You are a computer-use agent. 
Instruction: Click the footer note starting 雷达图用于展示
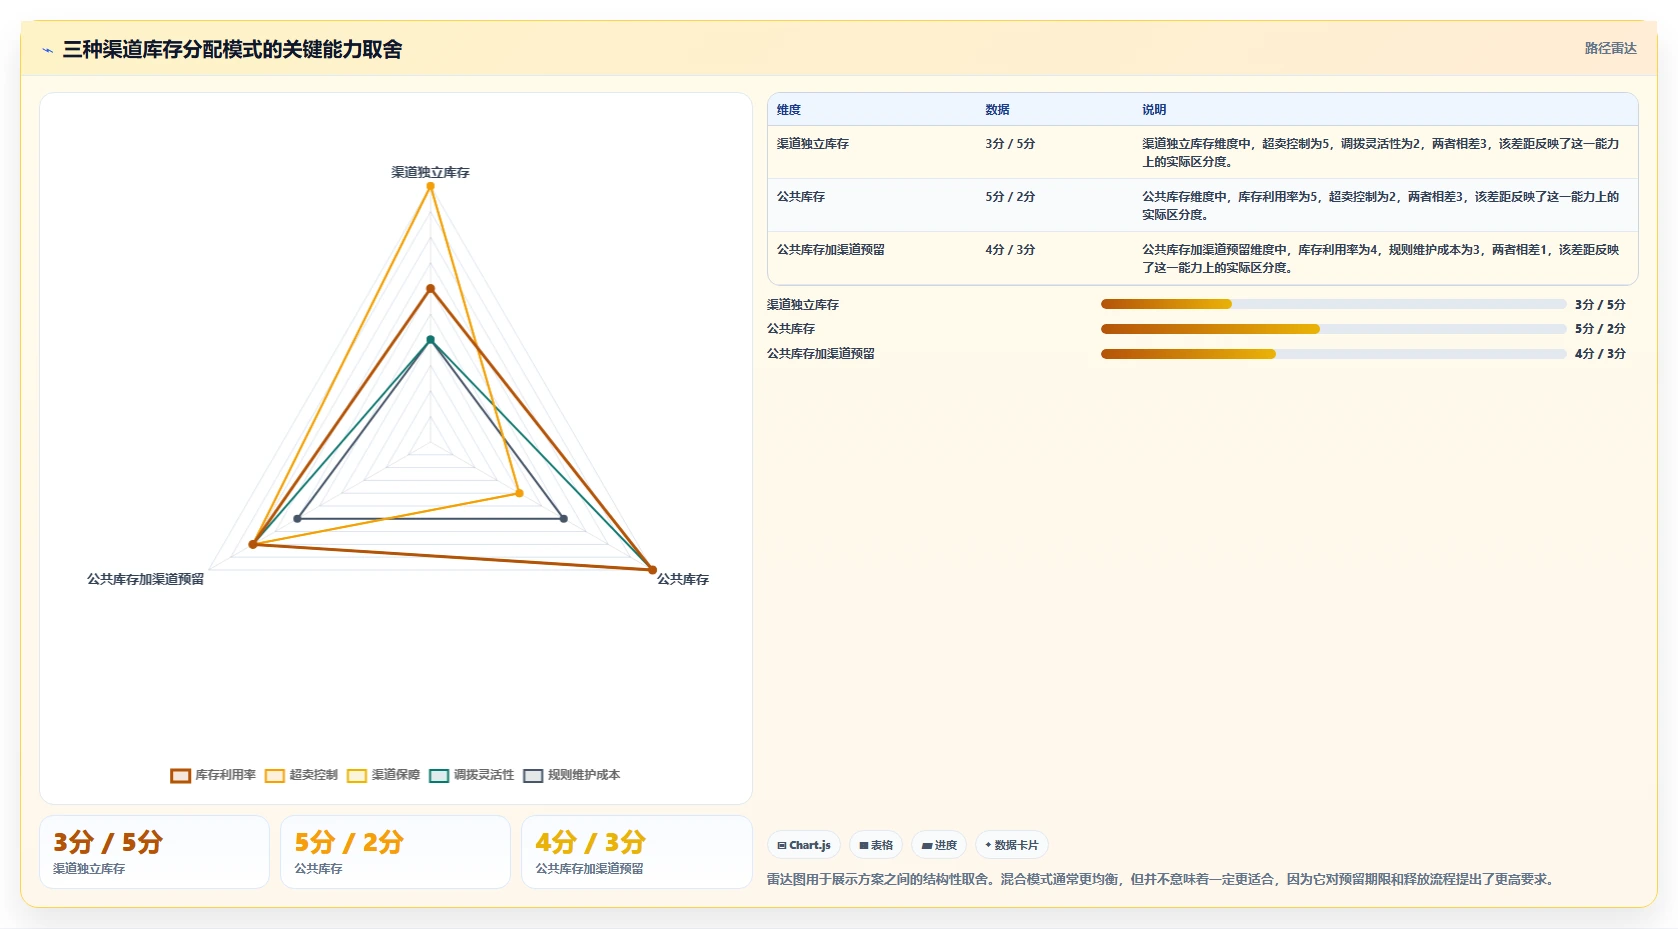[x=1162, y=879]
